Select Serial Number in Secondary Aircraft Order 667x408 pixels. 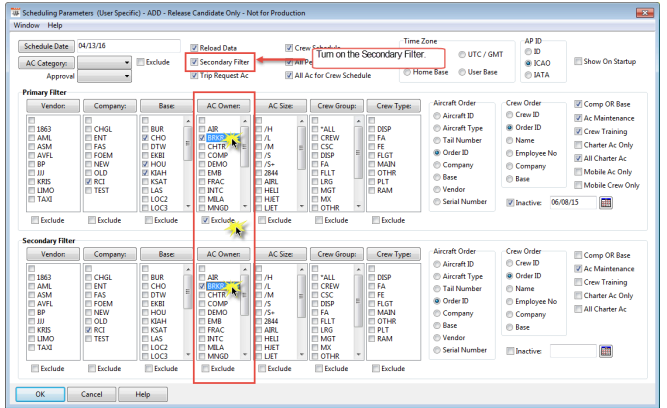[437, 350]
